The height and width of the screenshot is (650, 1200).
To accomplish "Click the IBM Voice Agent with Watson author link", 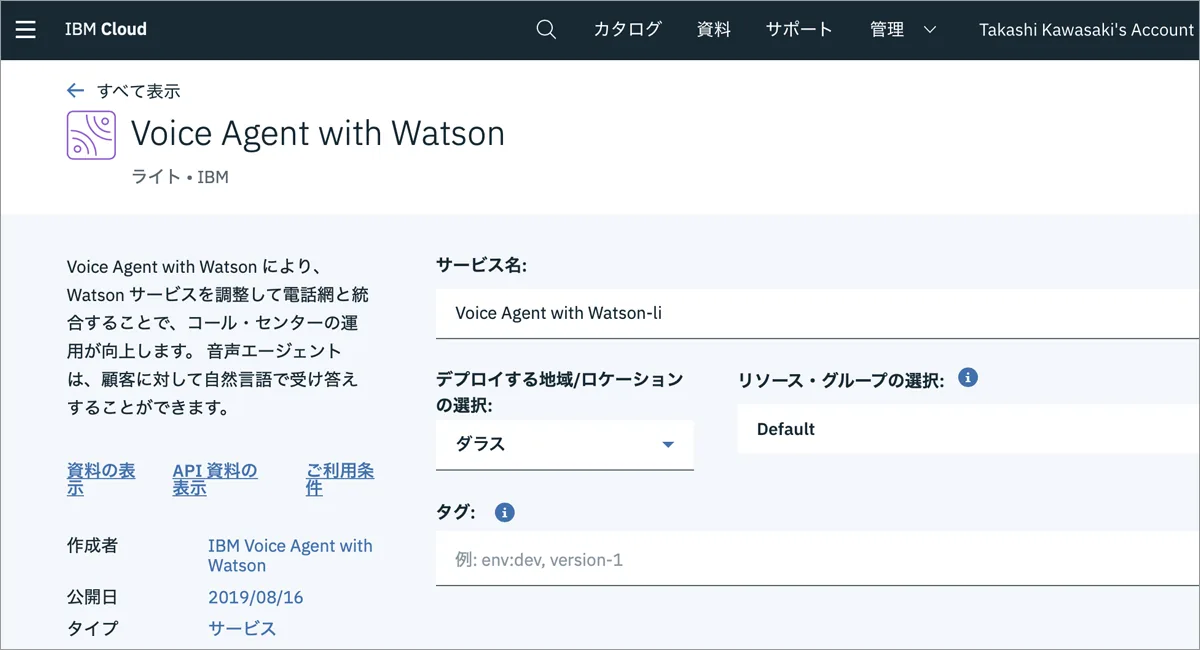I will [x=290, y=556].
